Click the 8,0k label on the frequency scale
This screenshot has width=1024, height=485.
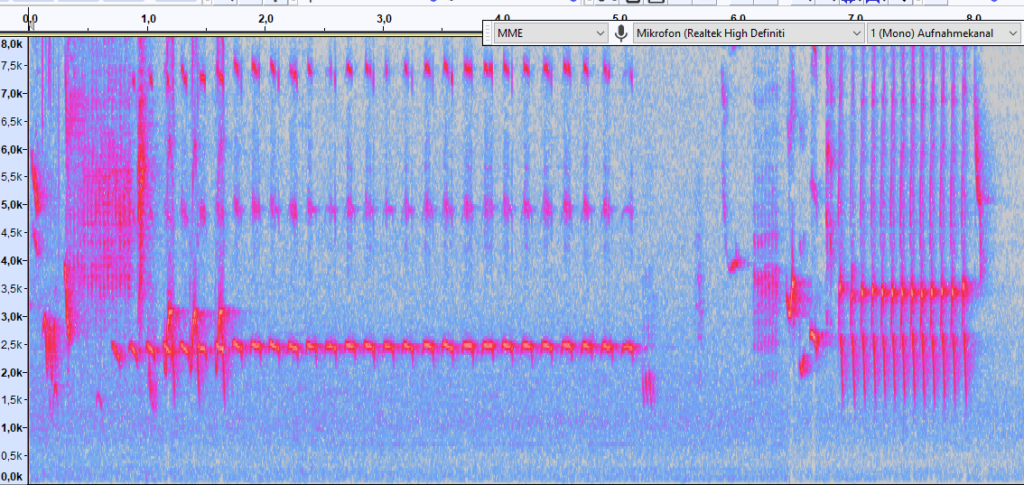pos(13,44)
